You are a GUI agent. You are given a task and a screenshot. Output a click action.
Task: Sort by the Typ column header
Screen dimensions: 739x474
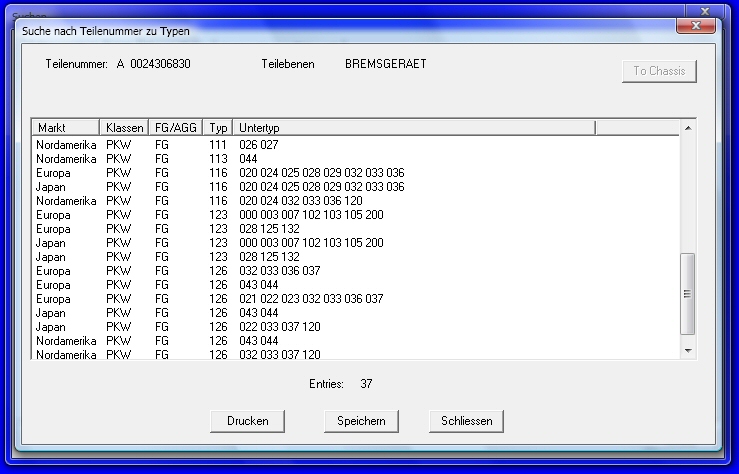pyautogui.click(x=219, y=128)
